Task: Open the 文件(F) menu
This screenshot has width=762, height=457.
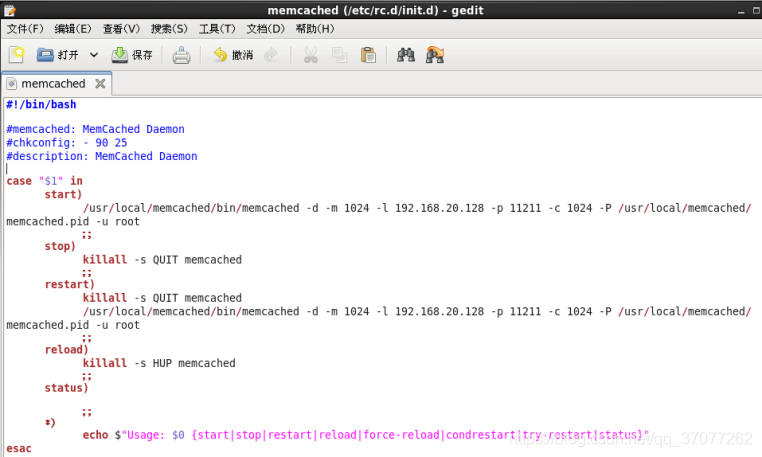Action: coord(25,29)
